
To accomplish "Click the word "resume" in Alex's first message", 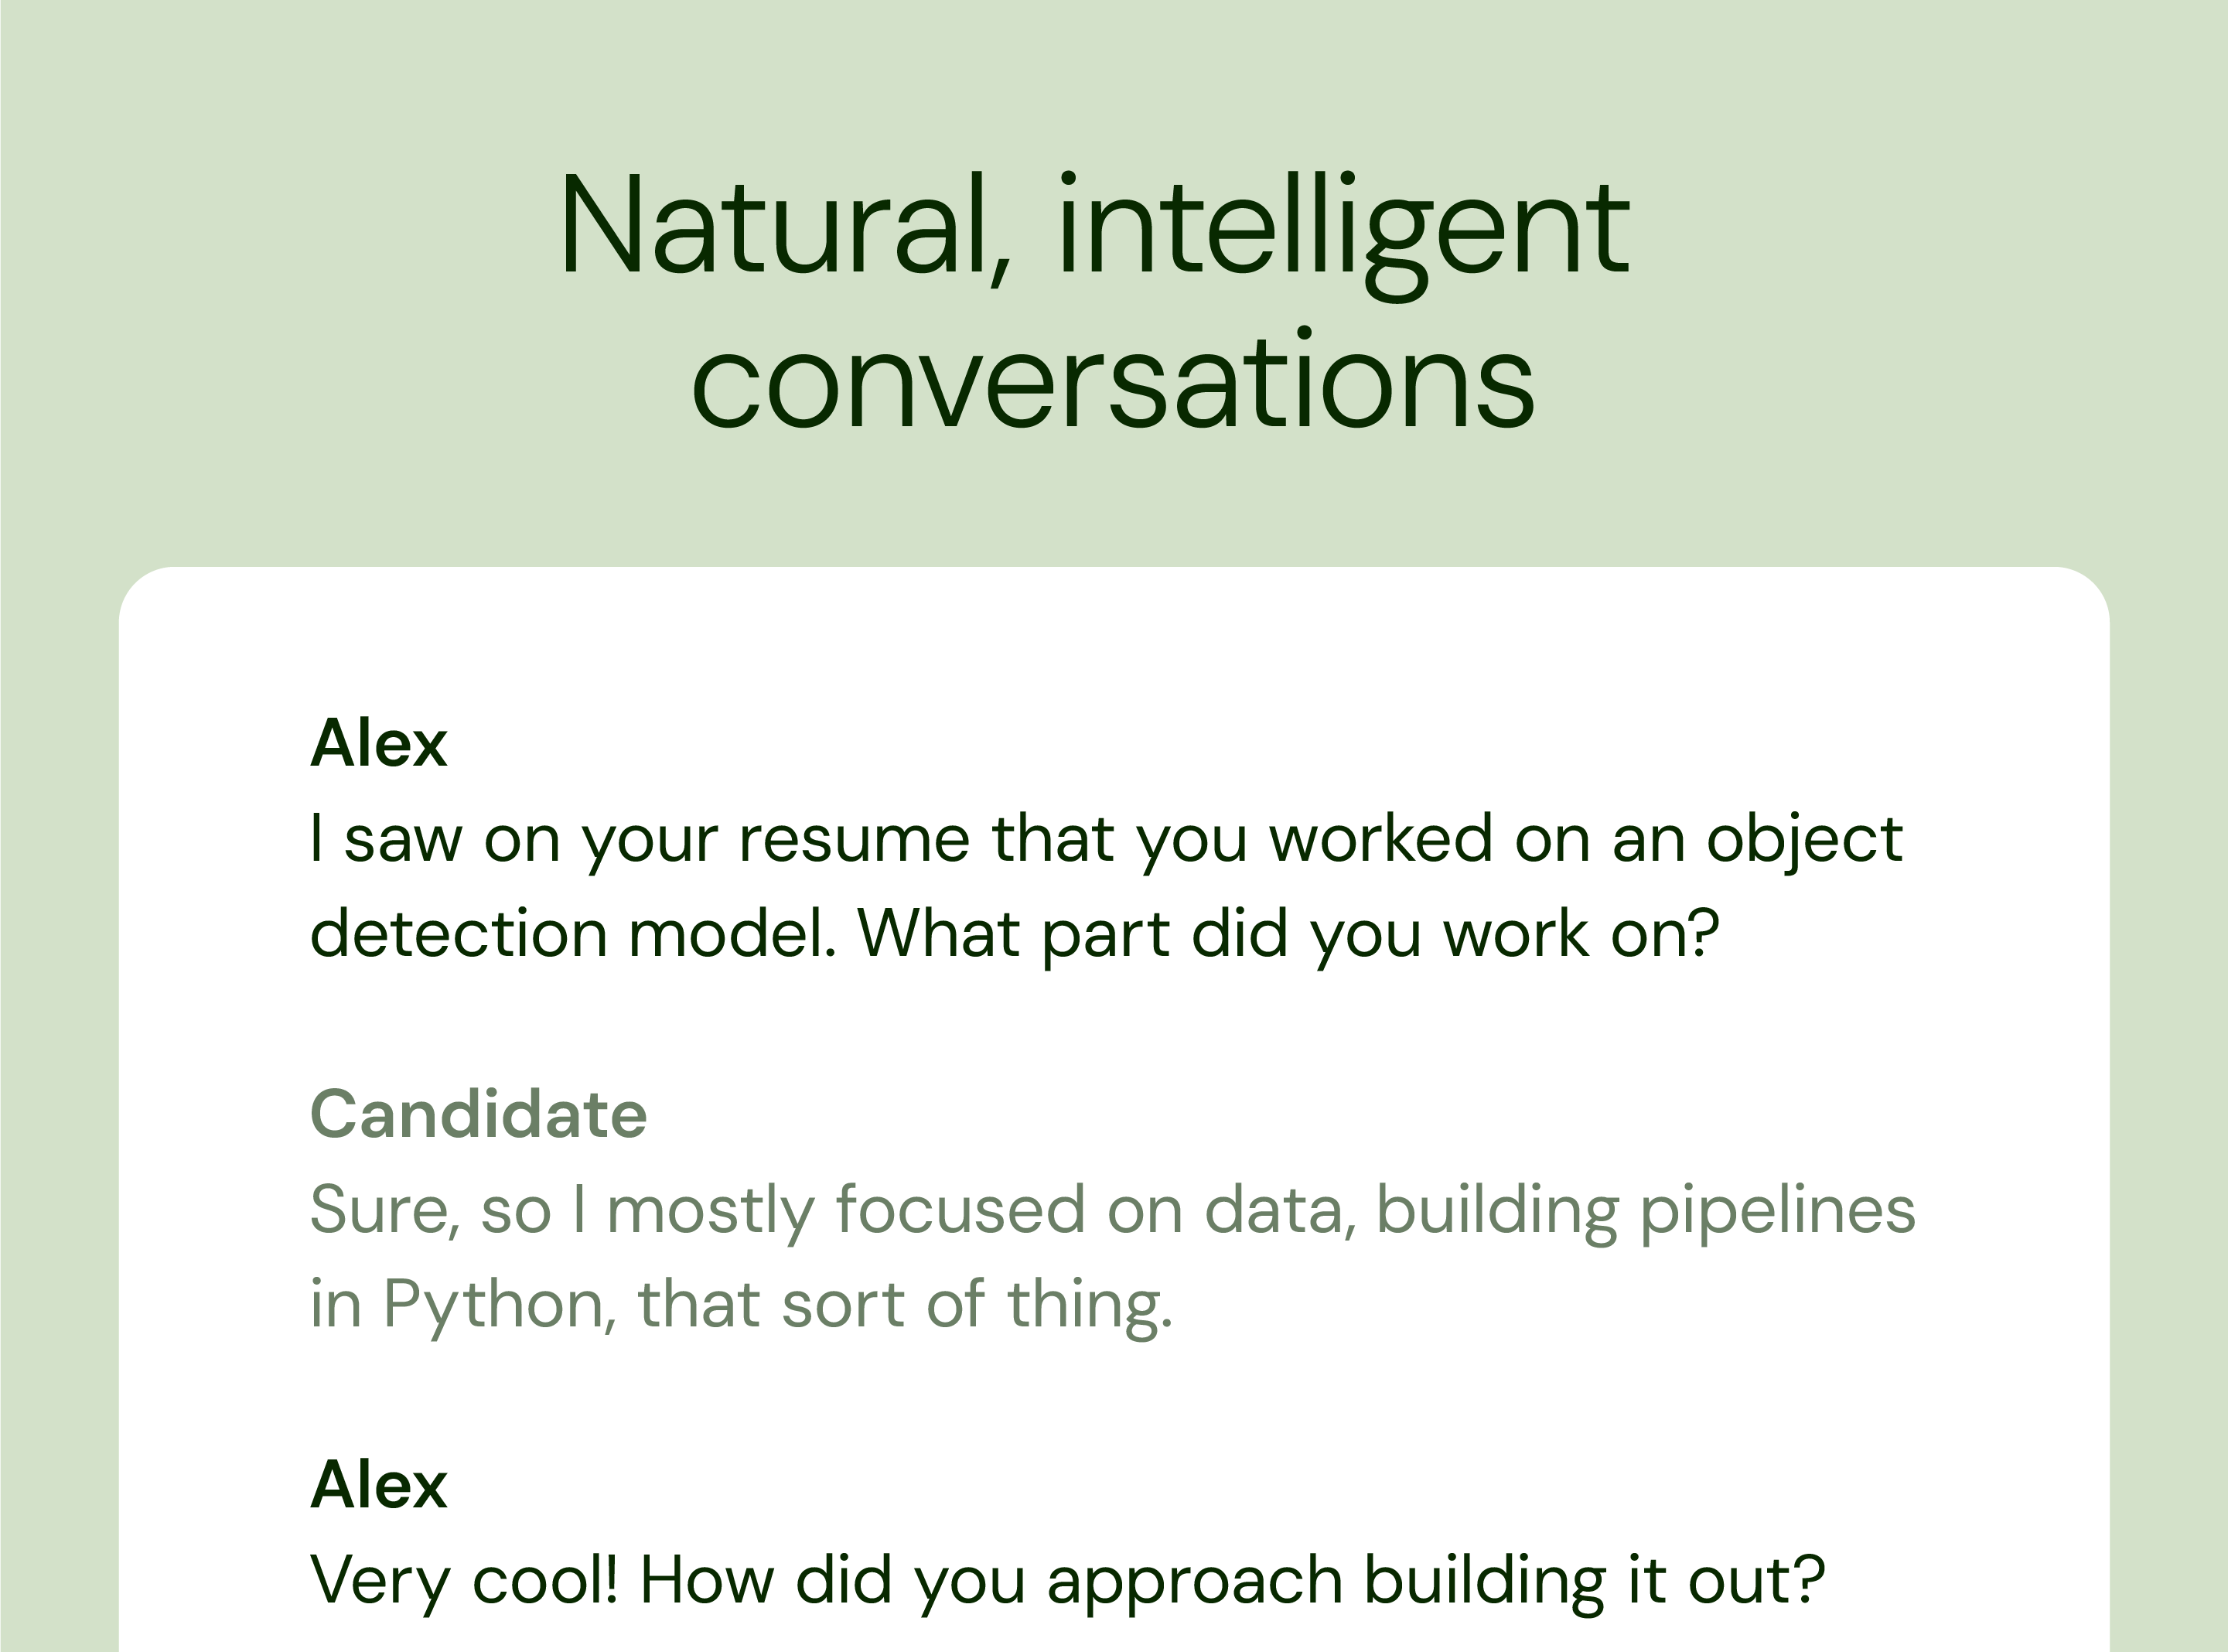I will [x=853, y=838].
